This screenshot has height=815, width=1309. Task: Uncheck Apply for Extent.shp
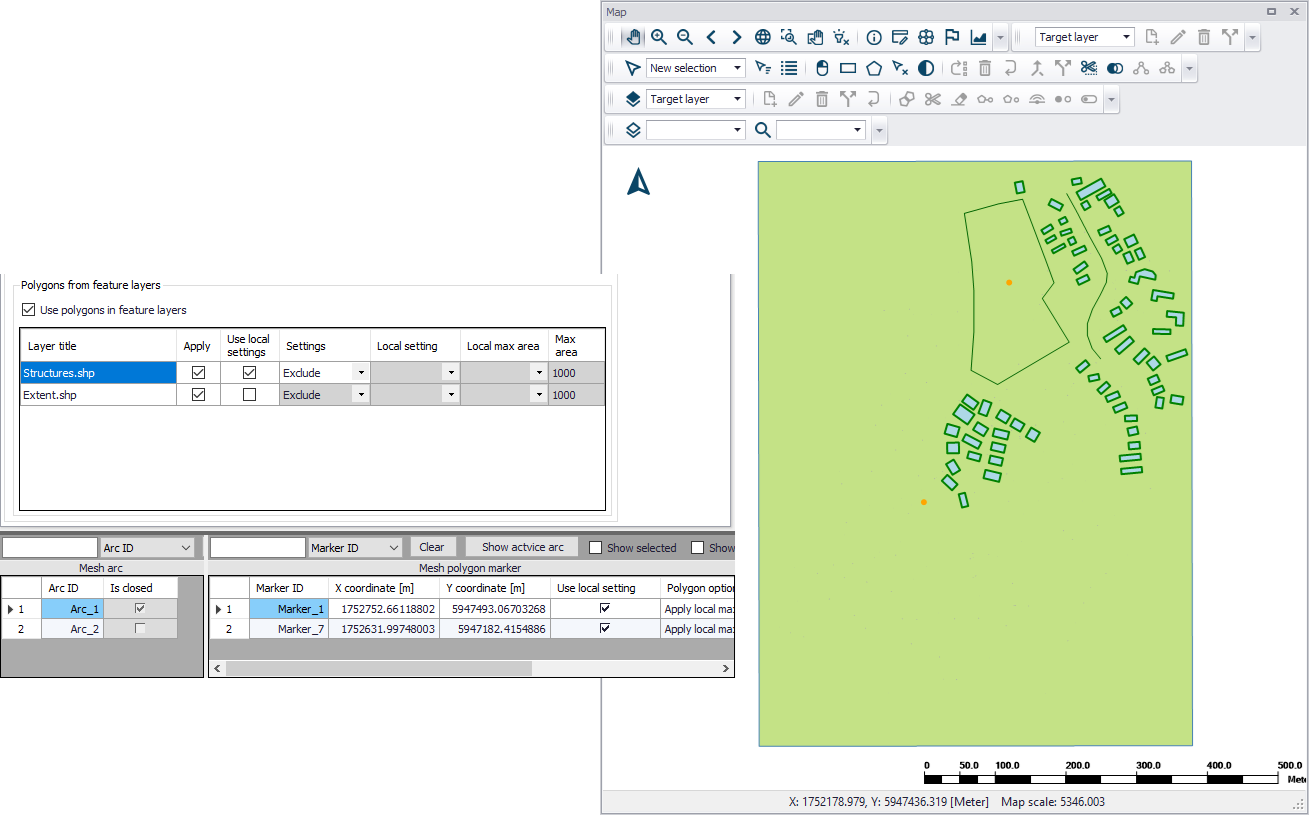pyautogui.click(x=198, y=395)
